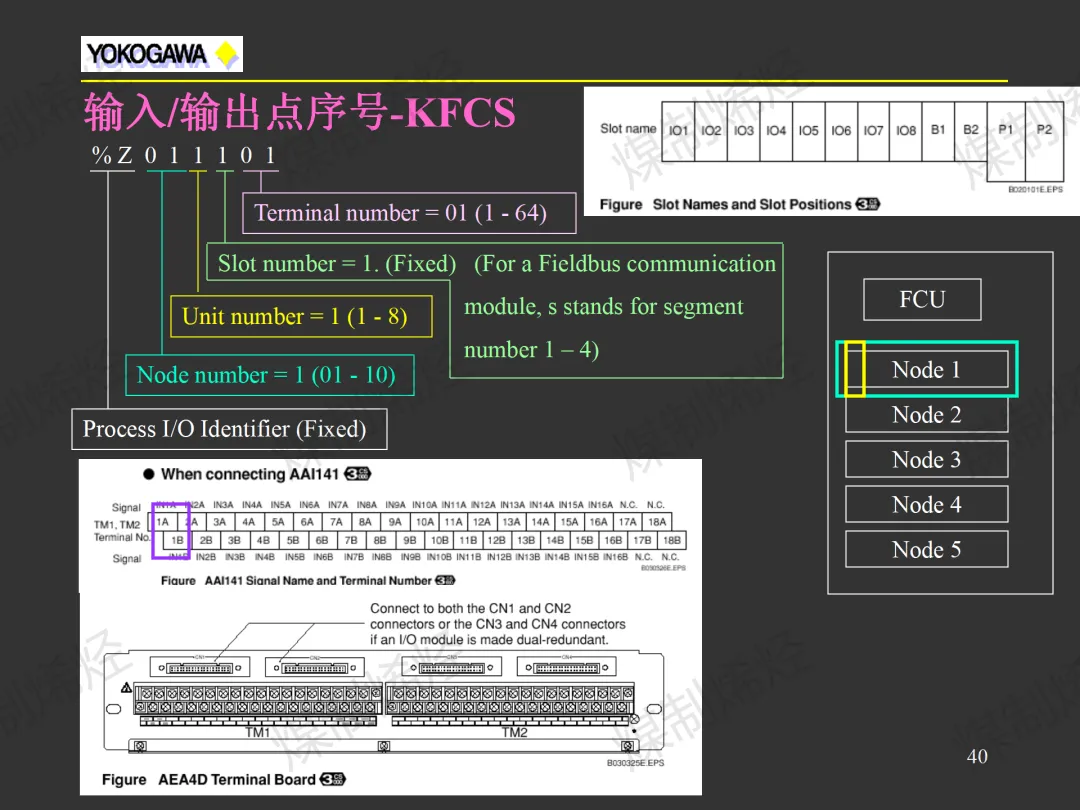
Task: Click the Node number = 1 (01 - 10) box
Action: [270, 375]
